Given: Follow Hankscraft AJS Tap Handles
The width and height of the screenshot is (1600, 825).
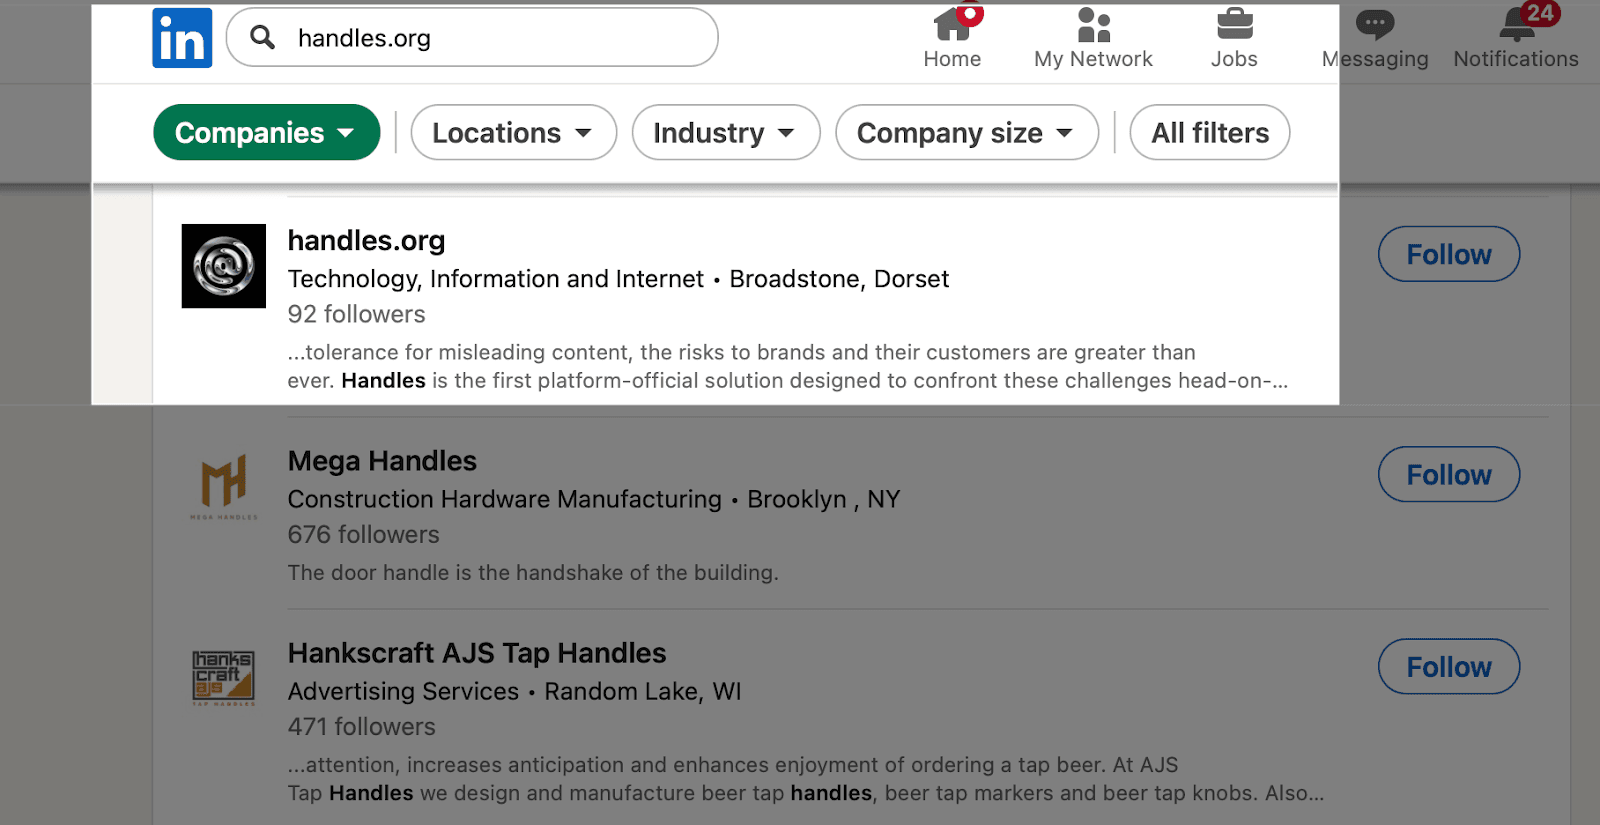Looking at the screenshot, I should pos(1449,666).
